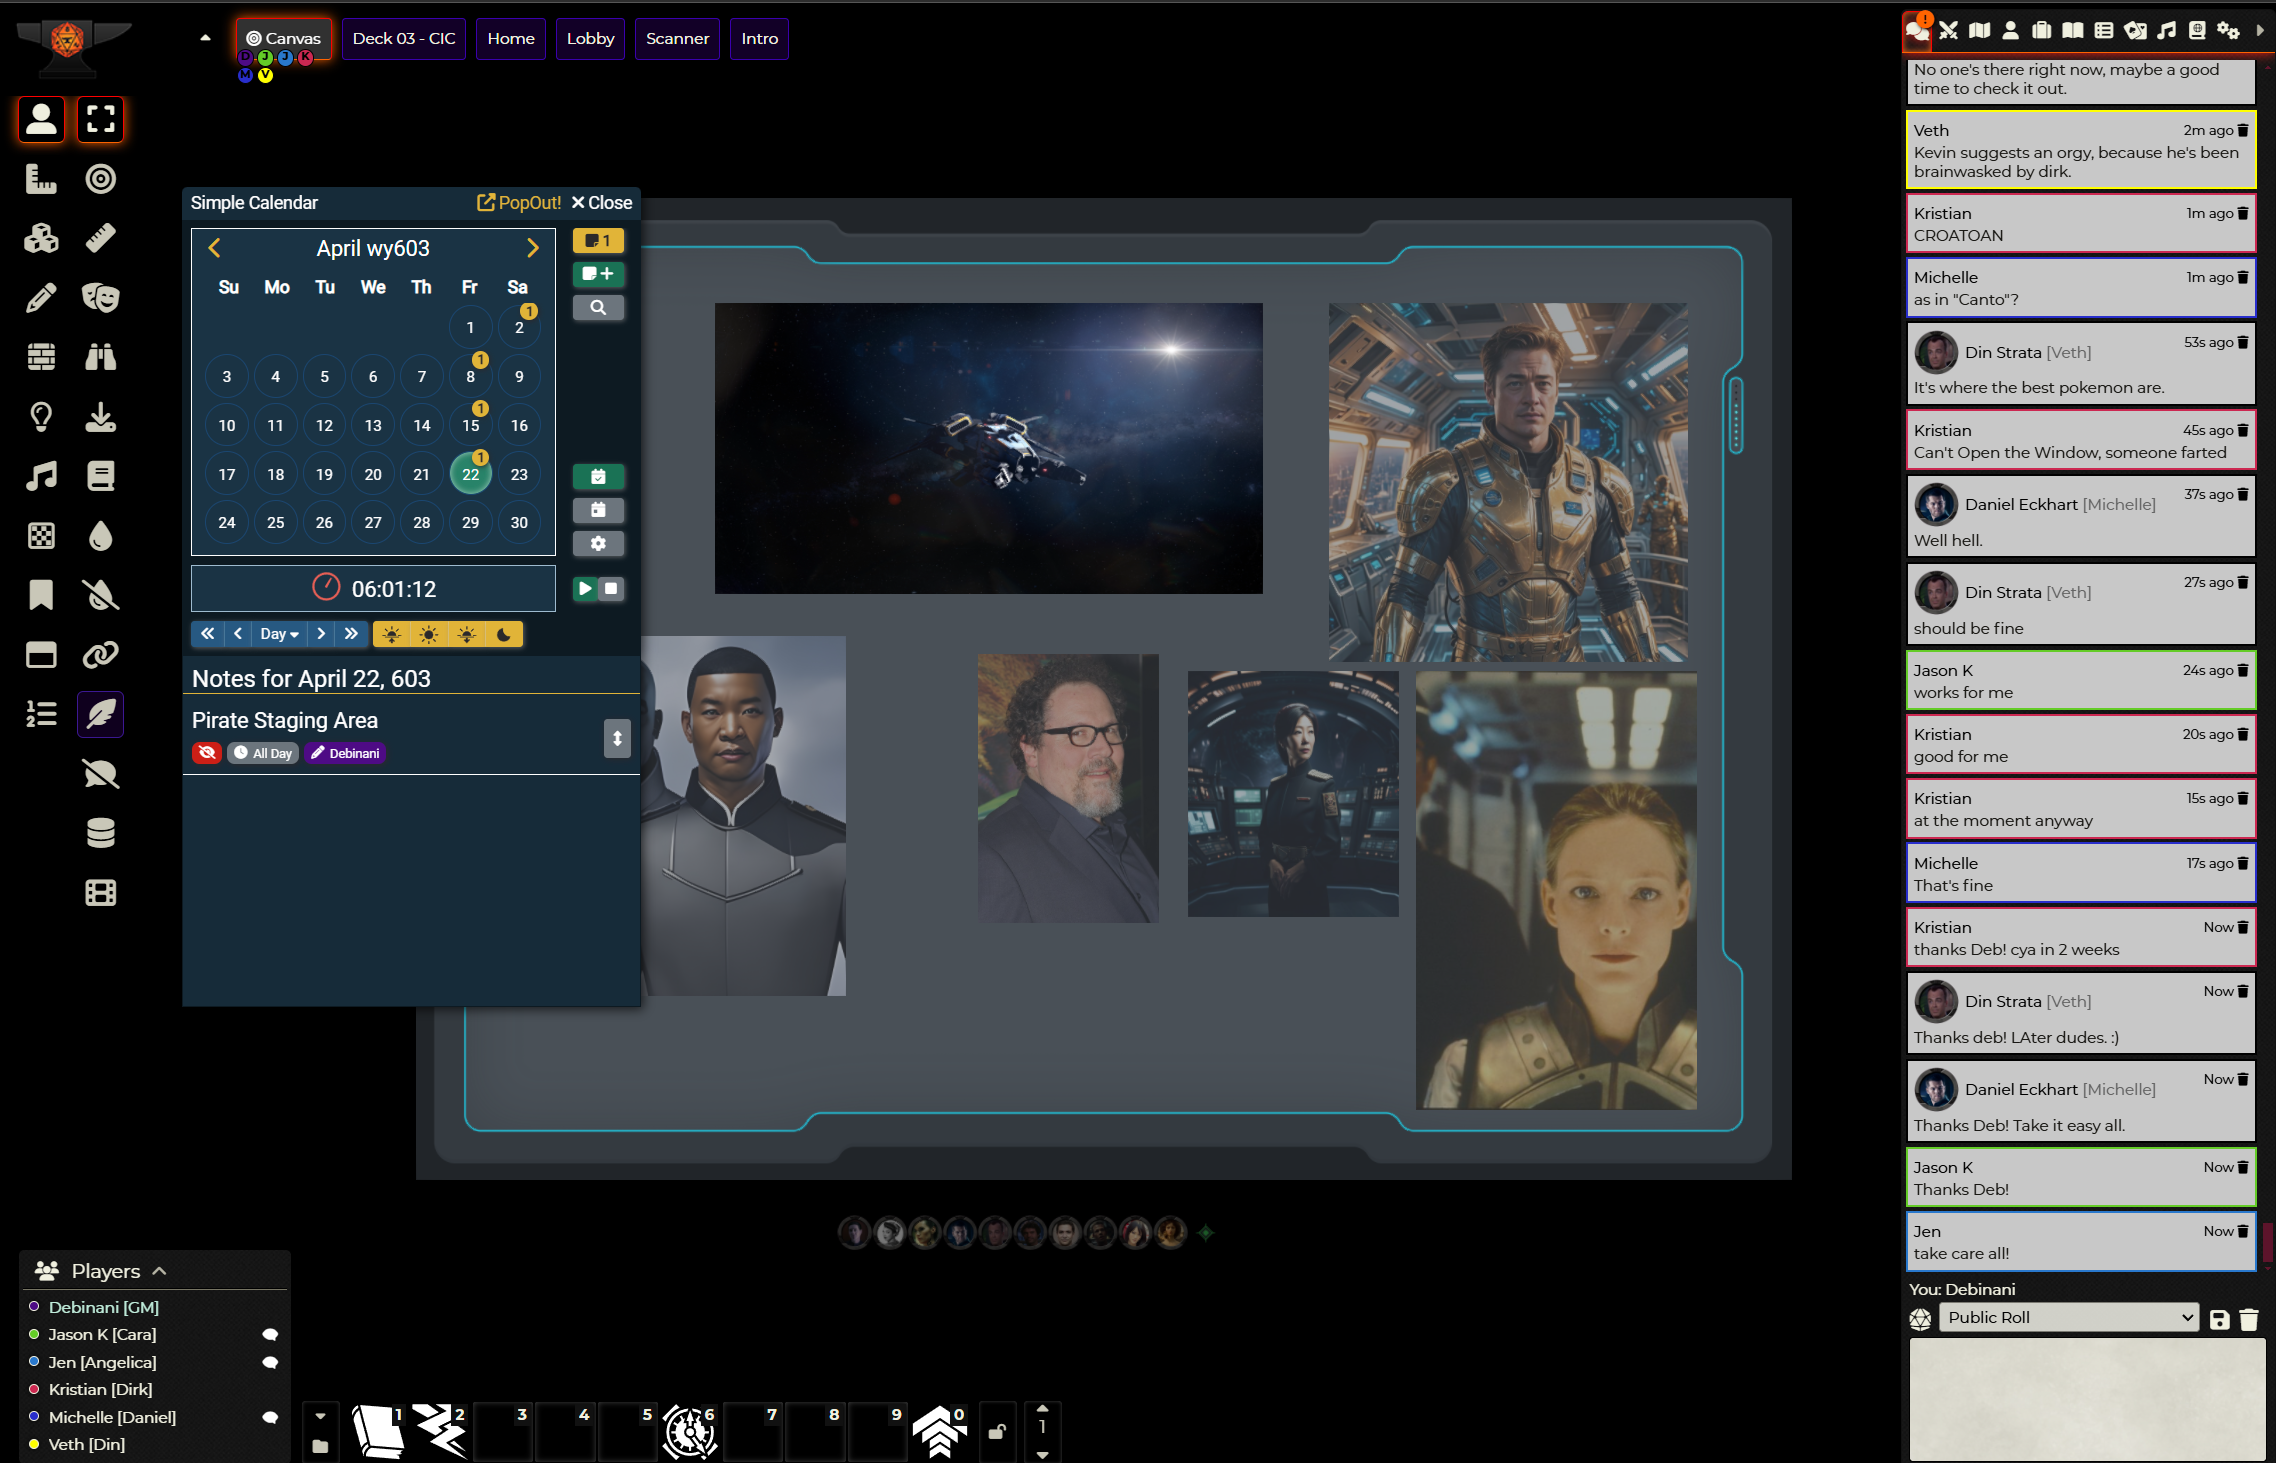The height and width of the screenshot is (1463, 2276).
Task: Collapse the scene navigation bar caret
Action: click(x=205, y=38)
